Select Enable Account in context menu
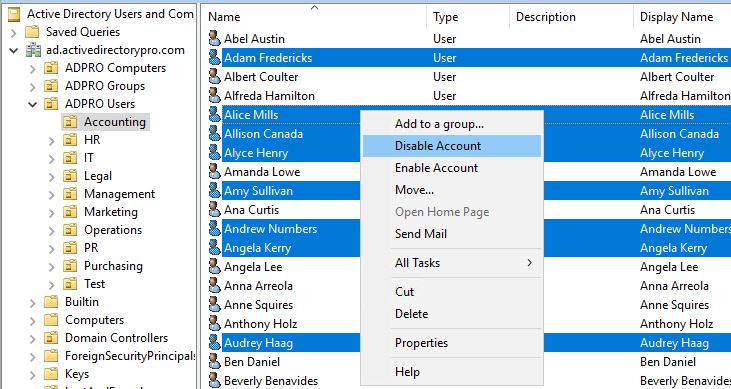The width and height of the screenshot is (731, 389). point(452,168)
